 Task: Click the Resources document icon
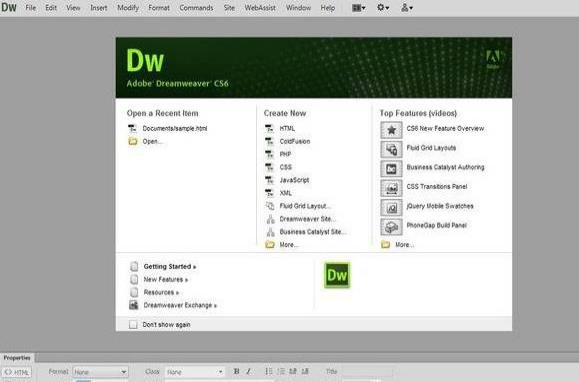coord(134,292)
